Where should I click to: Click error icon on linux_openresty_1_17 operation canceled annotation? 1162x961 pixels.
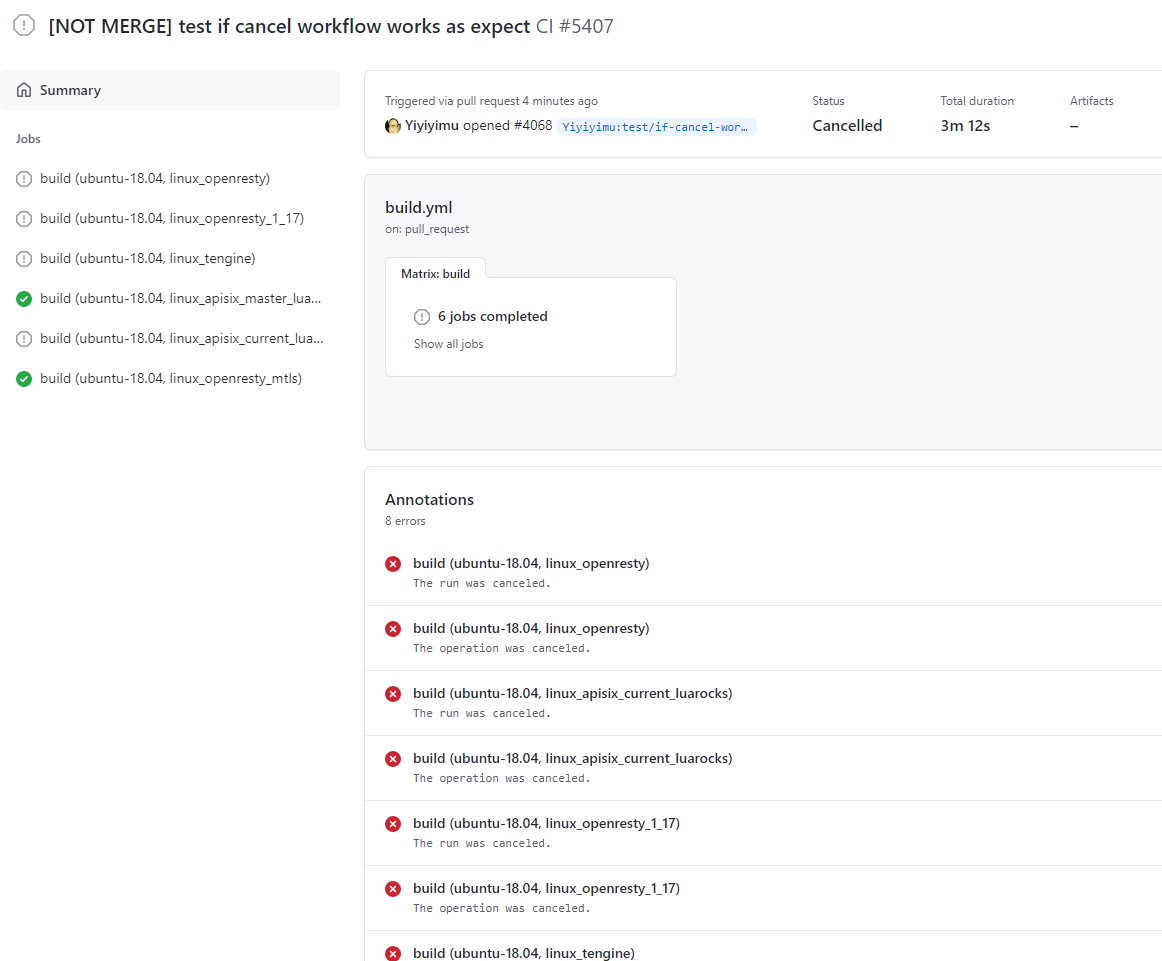click(393, 889)
